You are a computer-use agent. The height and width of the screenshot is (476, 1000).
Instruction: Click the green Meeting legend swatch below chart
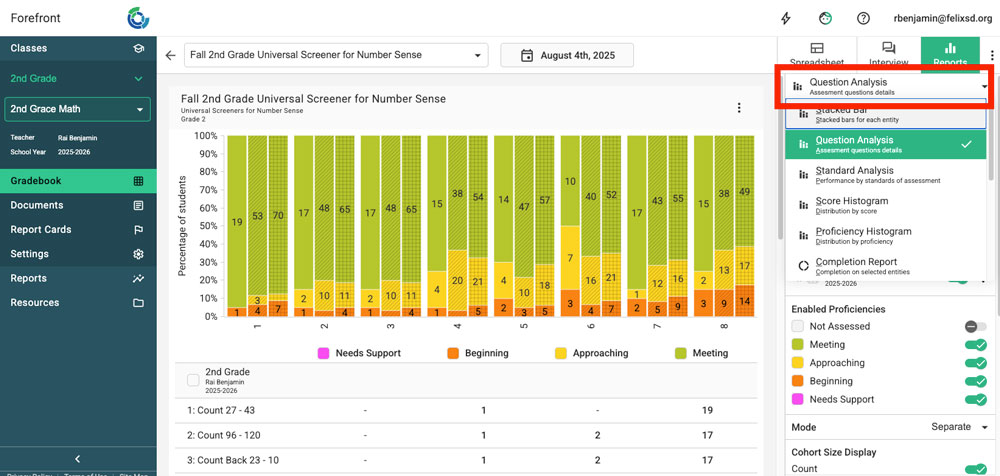pyautogui.click(x=680, y=353)
